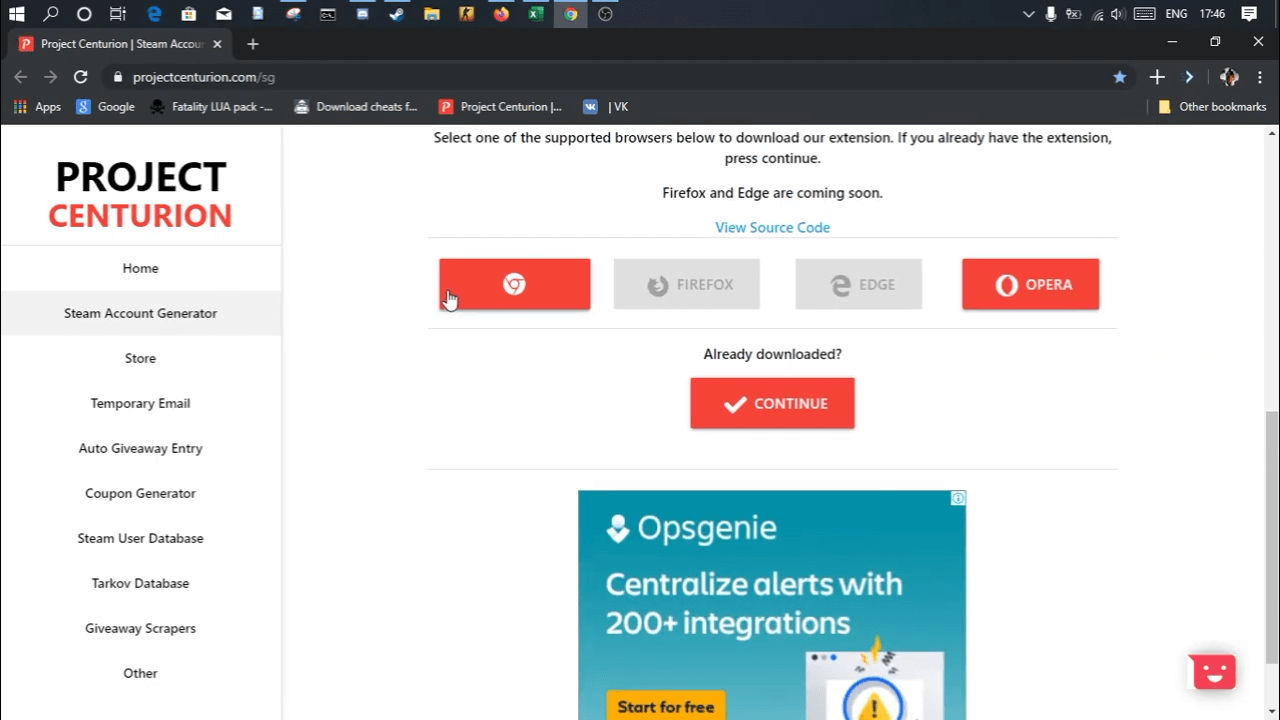Image resolution: width=1280 pixels, height=720 pixels.
Task: Open the Store sidebar page
Action: pos(140,358)
